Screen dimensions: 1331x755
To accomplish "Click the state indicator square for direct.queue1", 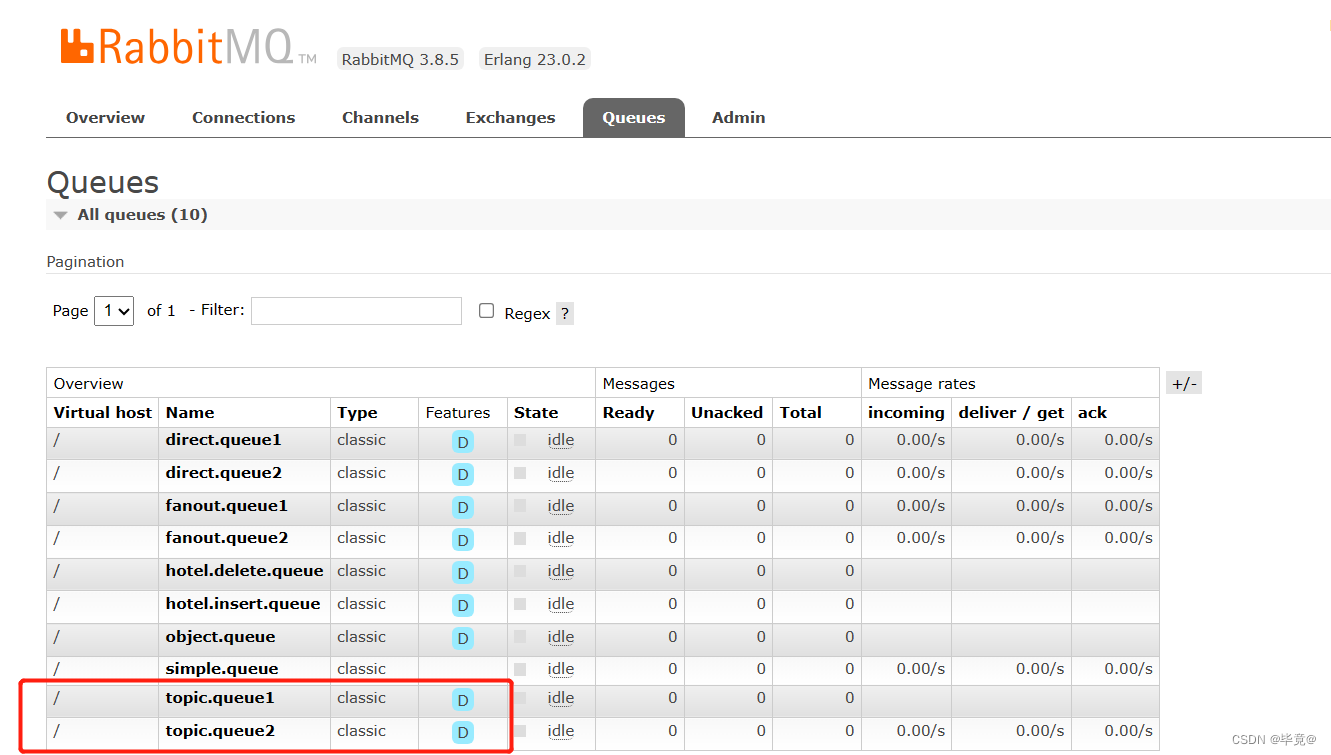I will point(520,440).
